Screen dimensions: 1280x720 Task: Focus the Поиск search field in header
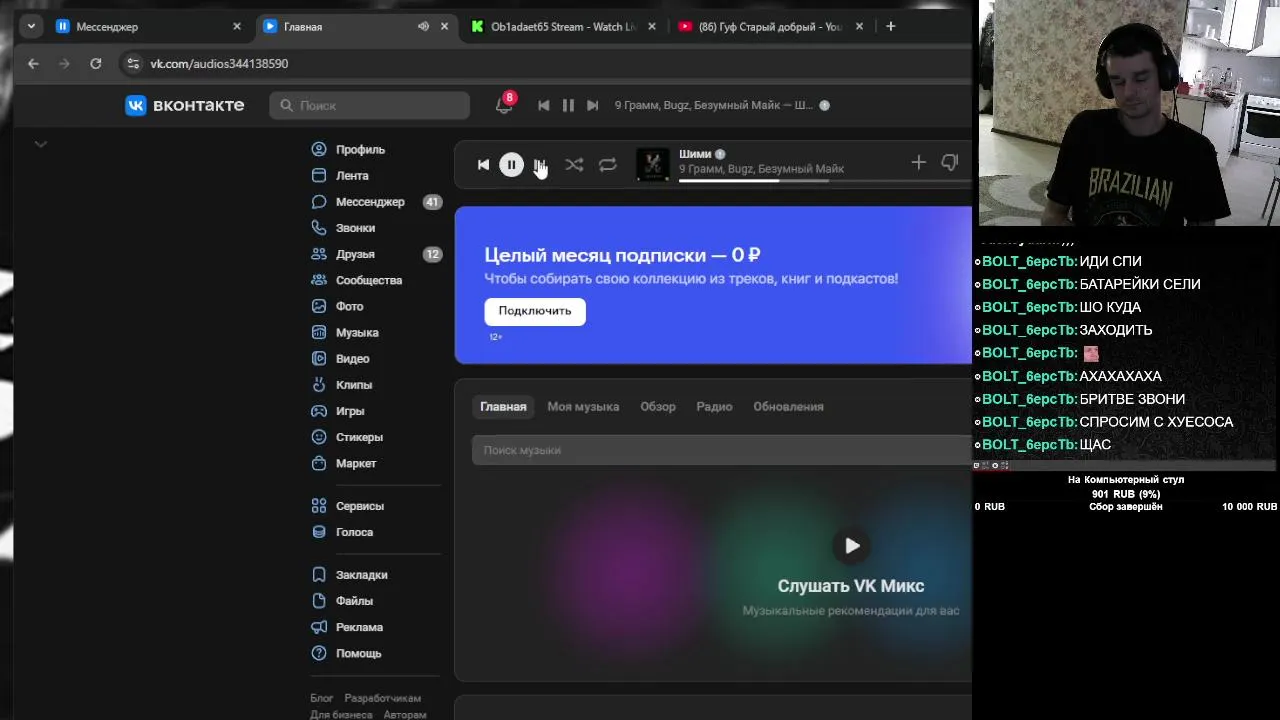click(x=369, y=105)
